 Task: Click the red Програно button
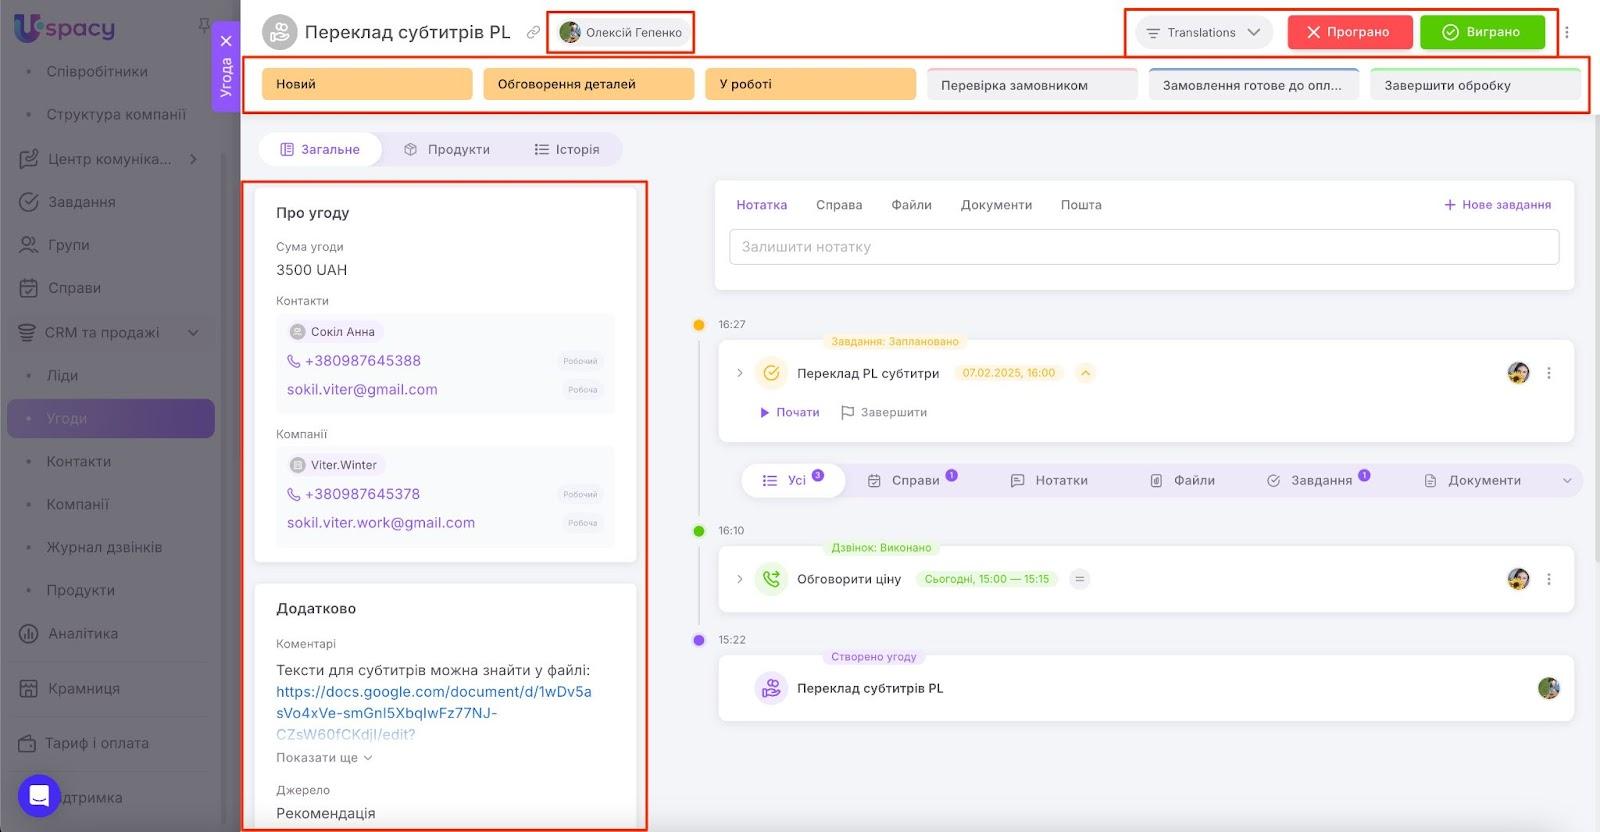point(1349,32)
